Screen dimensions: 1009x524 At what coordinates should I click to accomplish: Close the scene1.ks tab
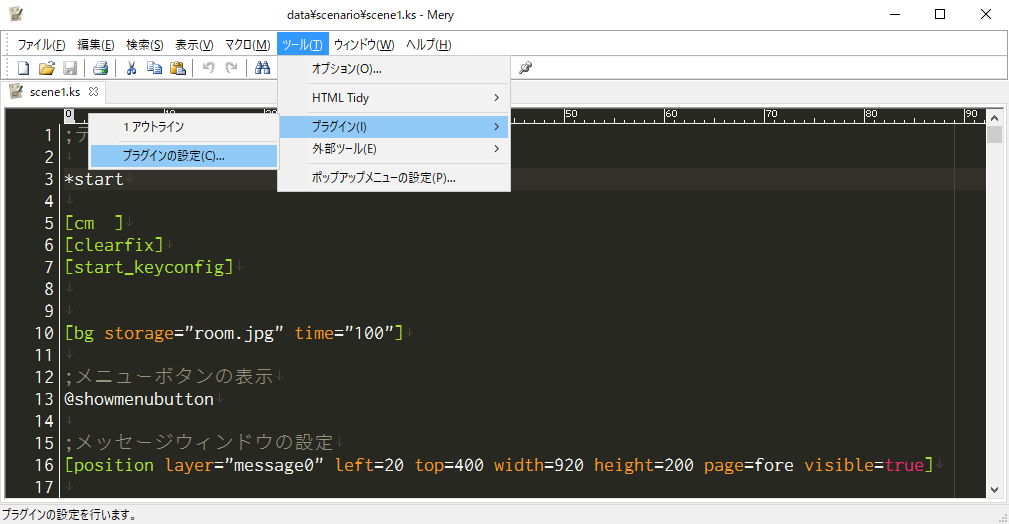93,91
